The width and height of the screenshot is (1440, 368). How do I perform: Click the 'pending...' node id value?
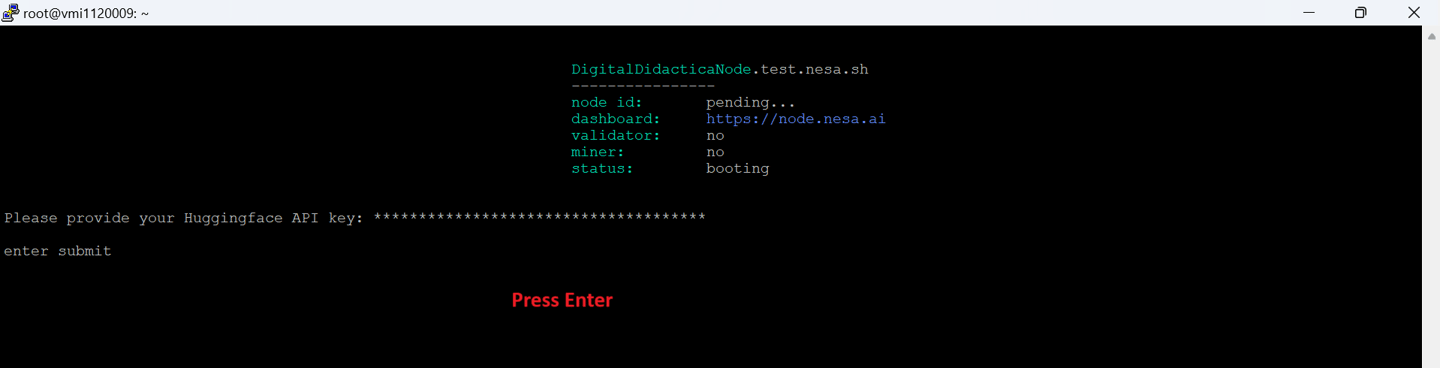pos(750,103)
